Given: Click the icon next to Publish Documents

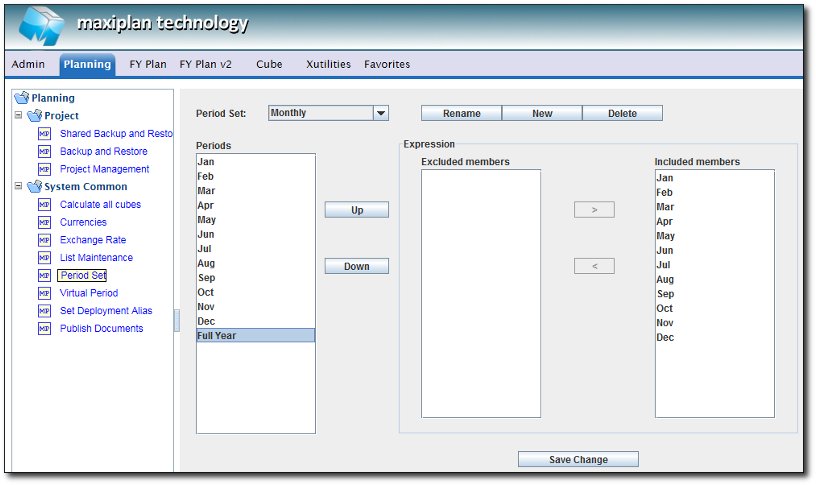Looking at the screenshot, I should pos(44,329).
